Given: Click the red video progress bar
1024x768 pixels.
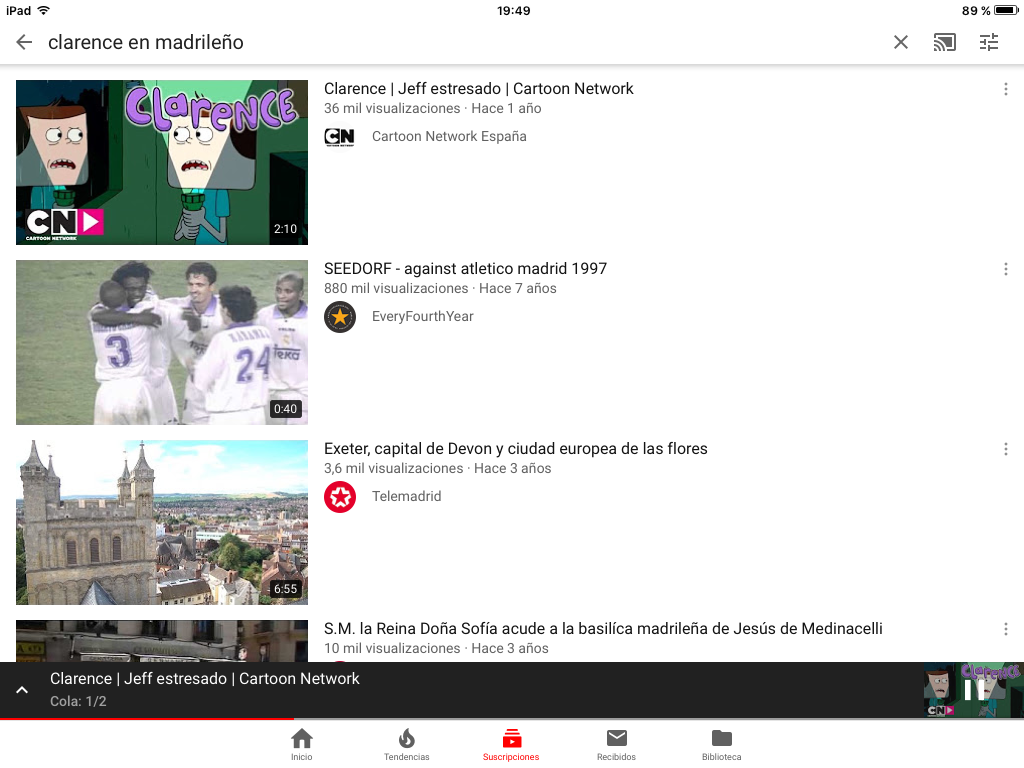Looking at the screenshot, I should [147, 718].
